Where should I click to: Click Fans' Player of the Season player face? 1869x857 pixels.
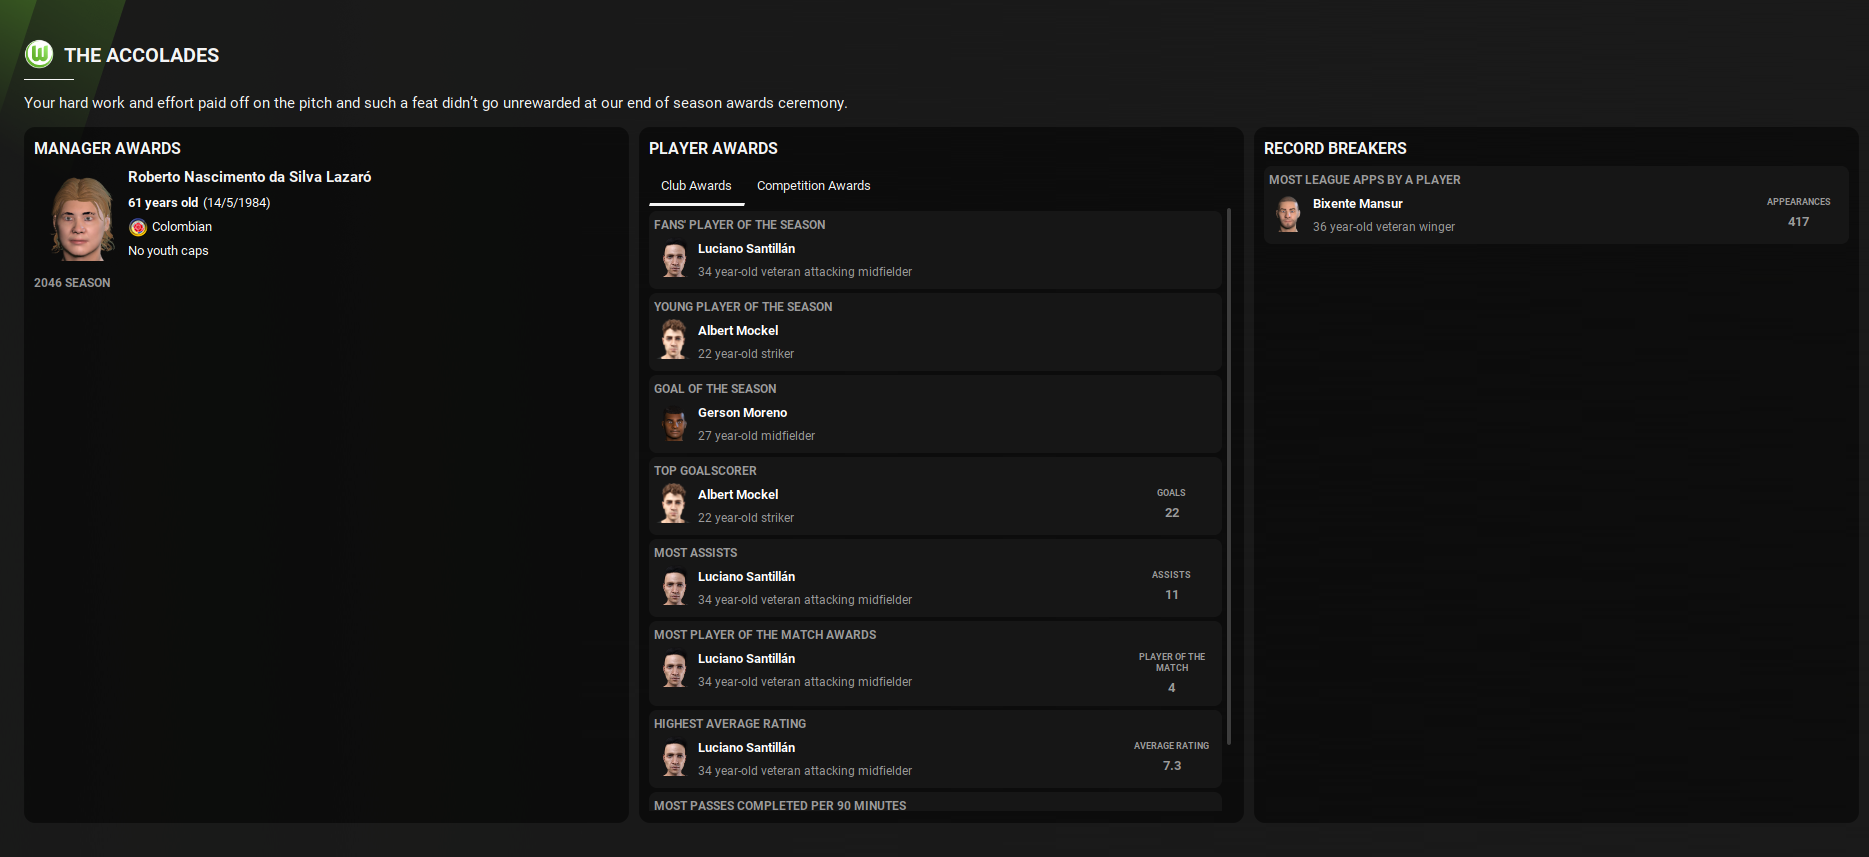tap(675, 260)
